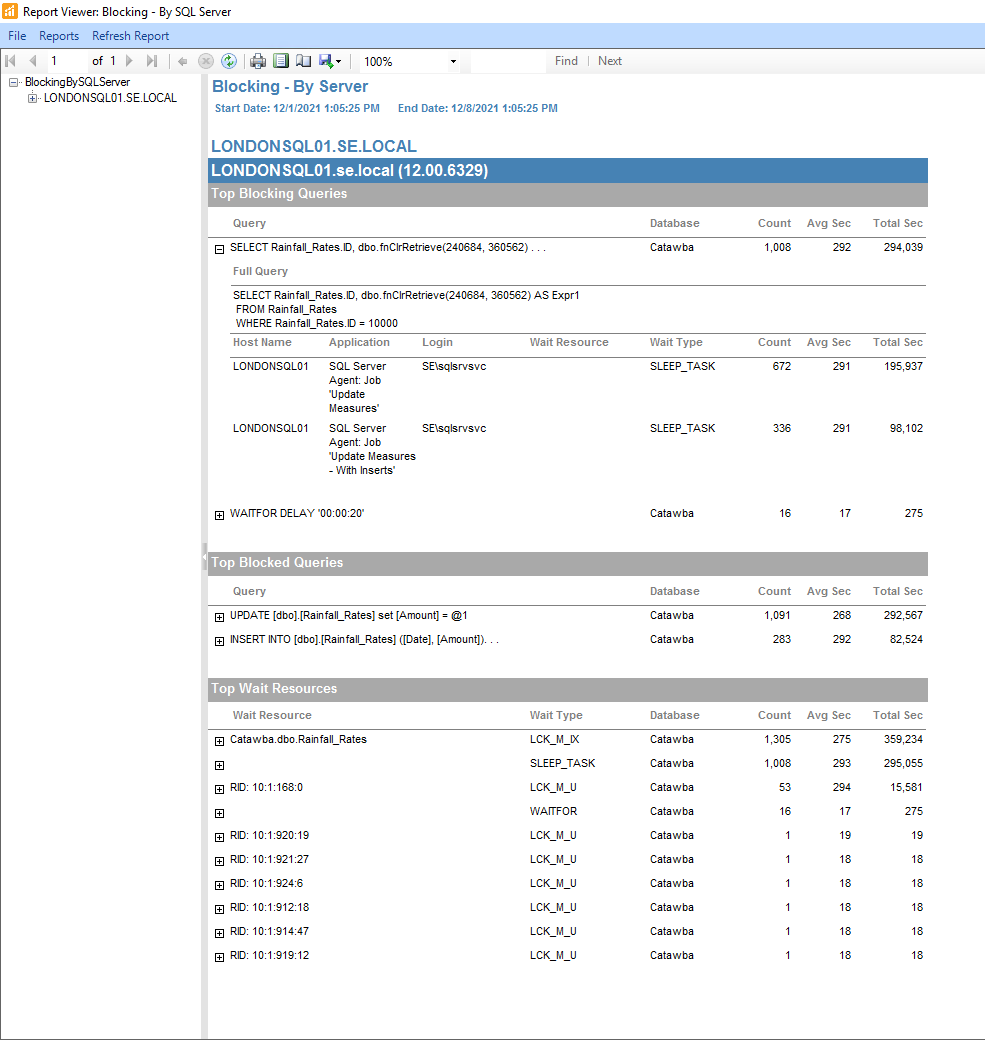Select BlockingBySQLServer in document map
Image resolution: width=985 pixels, height=1040 pixels.
click(x=78, y=82)
